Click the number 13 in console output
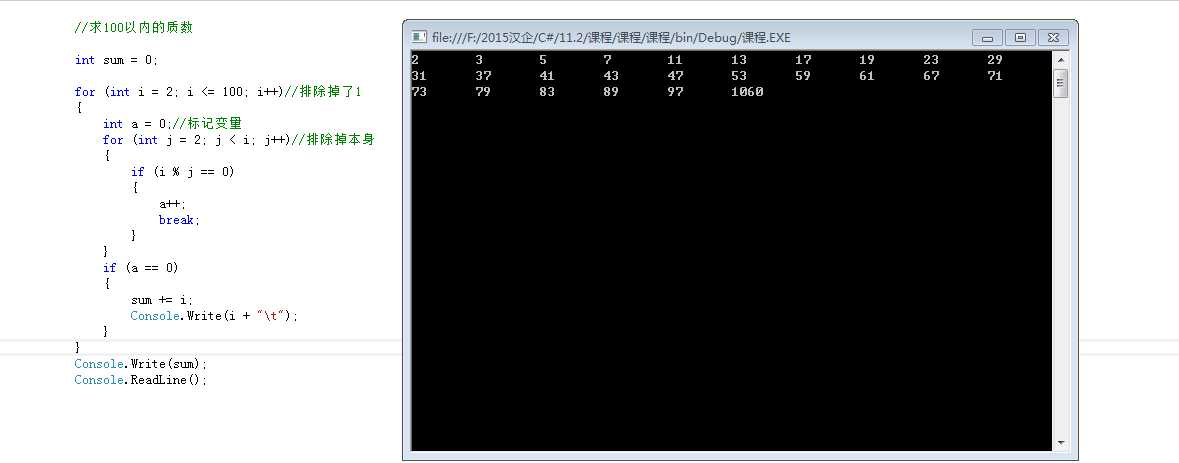1179x463 pixels. [738, 59]
